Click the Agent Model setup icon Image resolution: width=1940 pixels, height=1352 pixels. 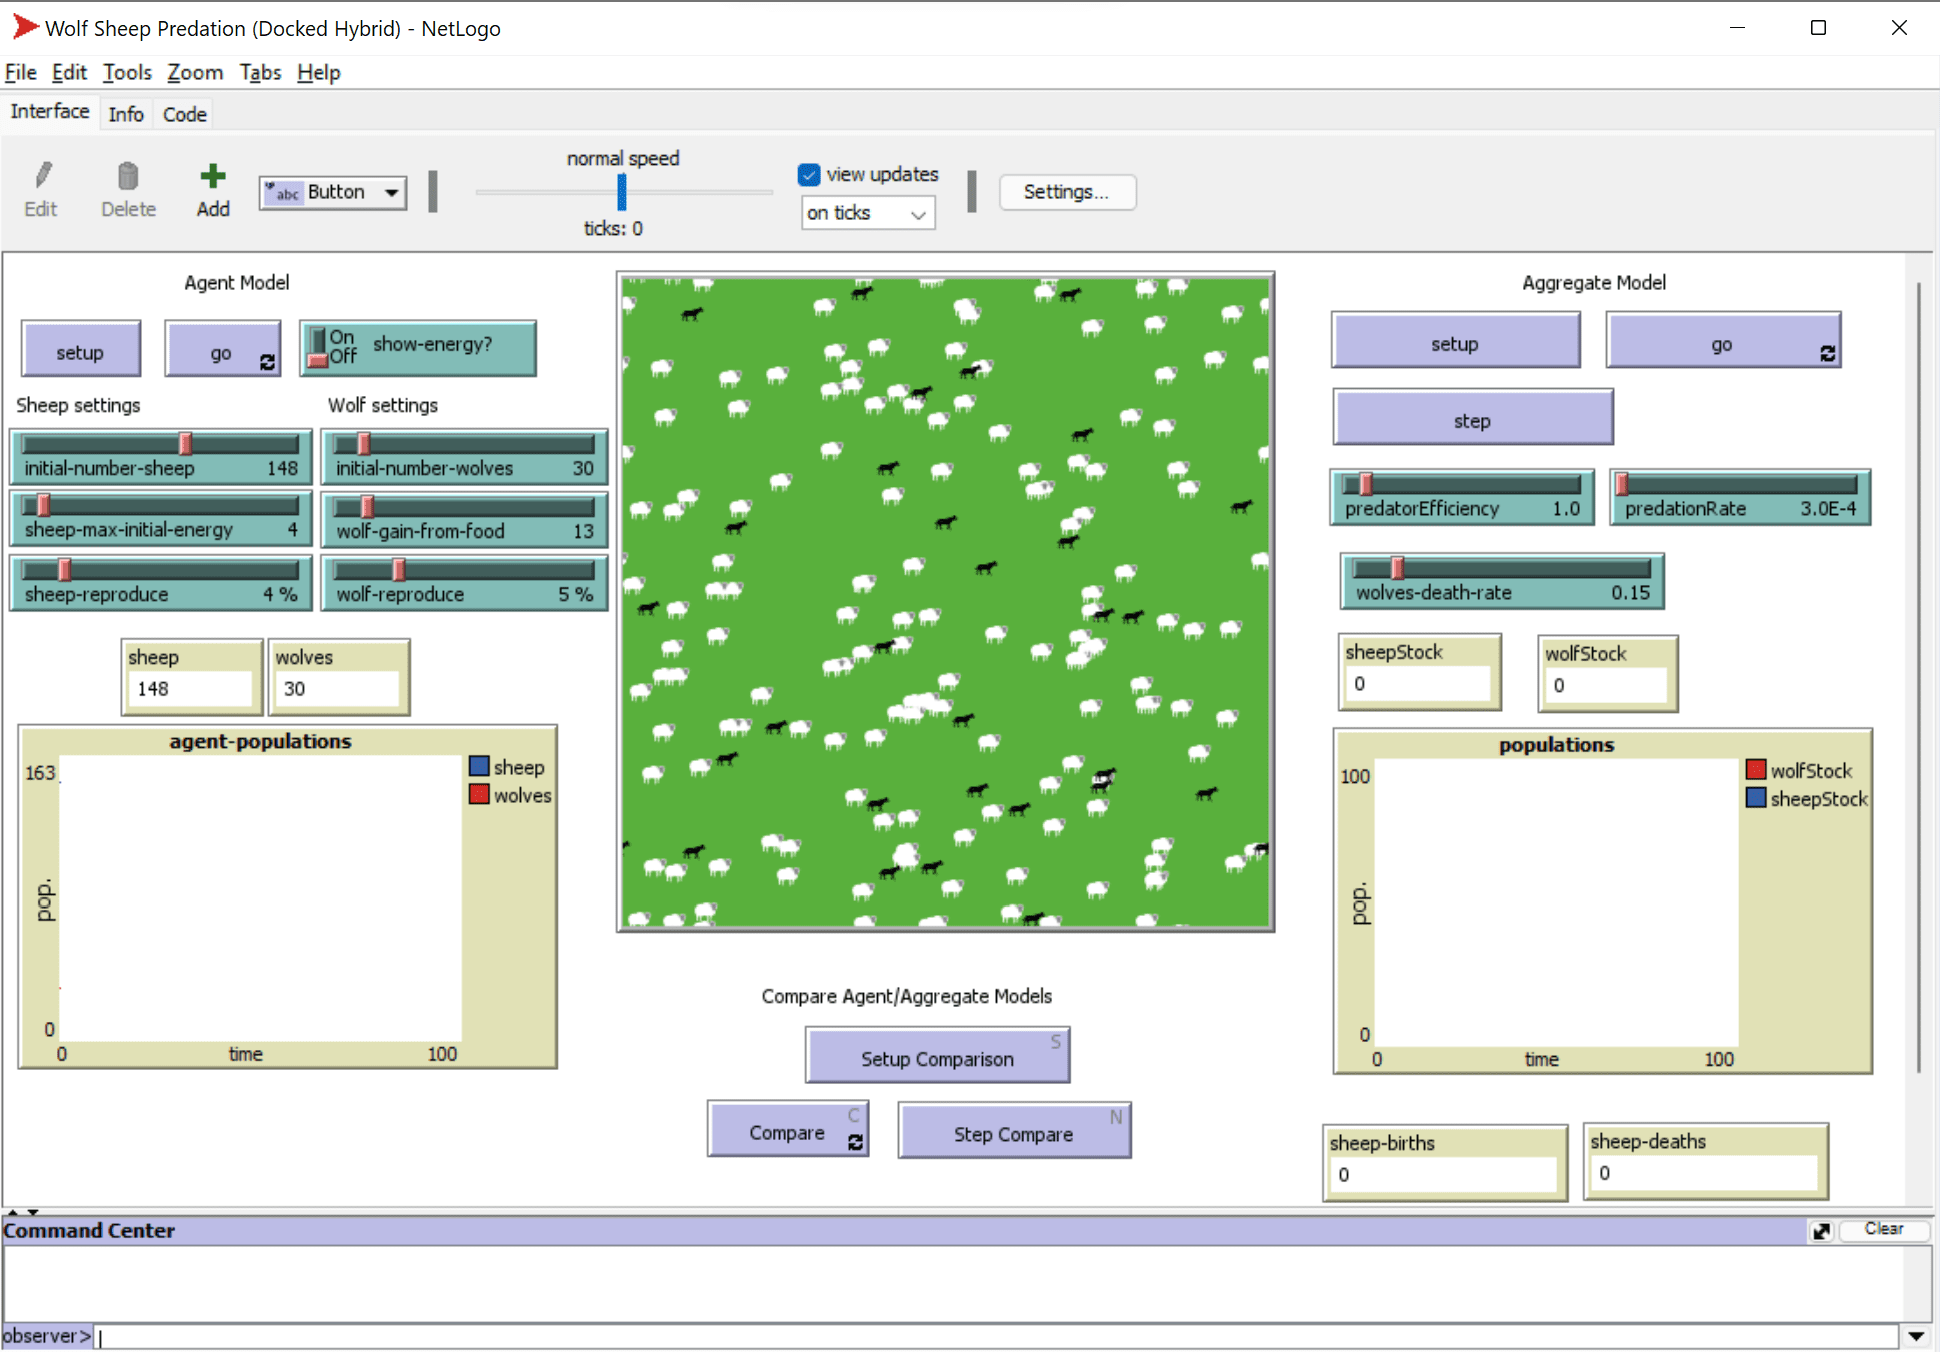click(83, 345)
